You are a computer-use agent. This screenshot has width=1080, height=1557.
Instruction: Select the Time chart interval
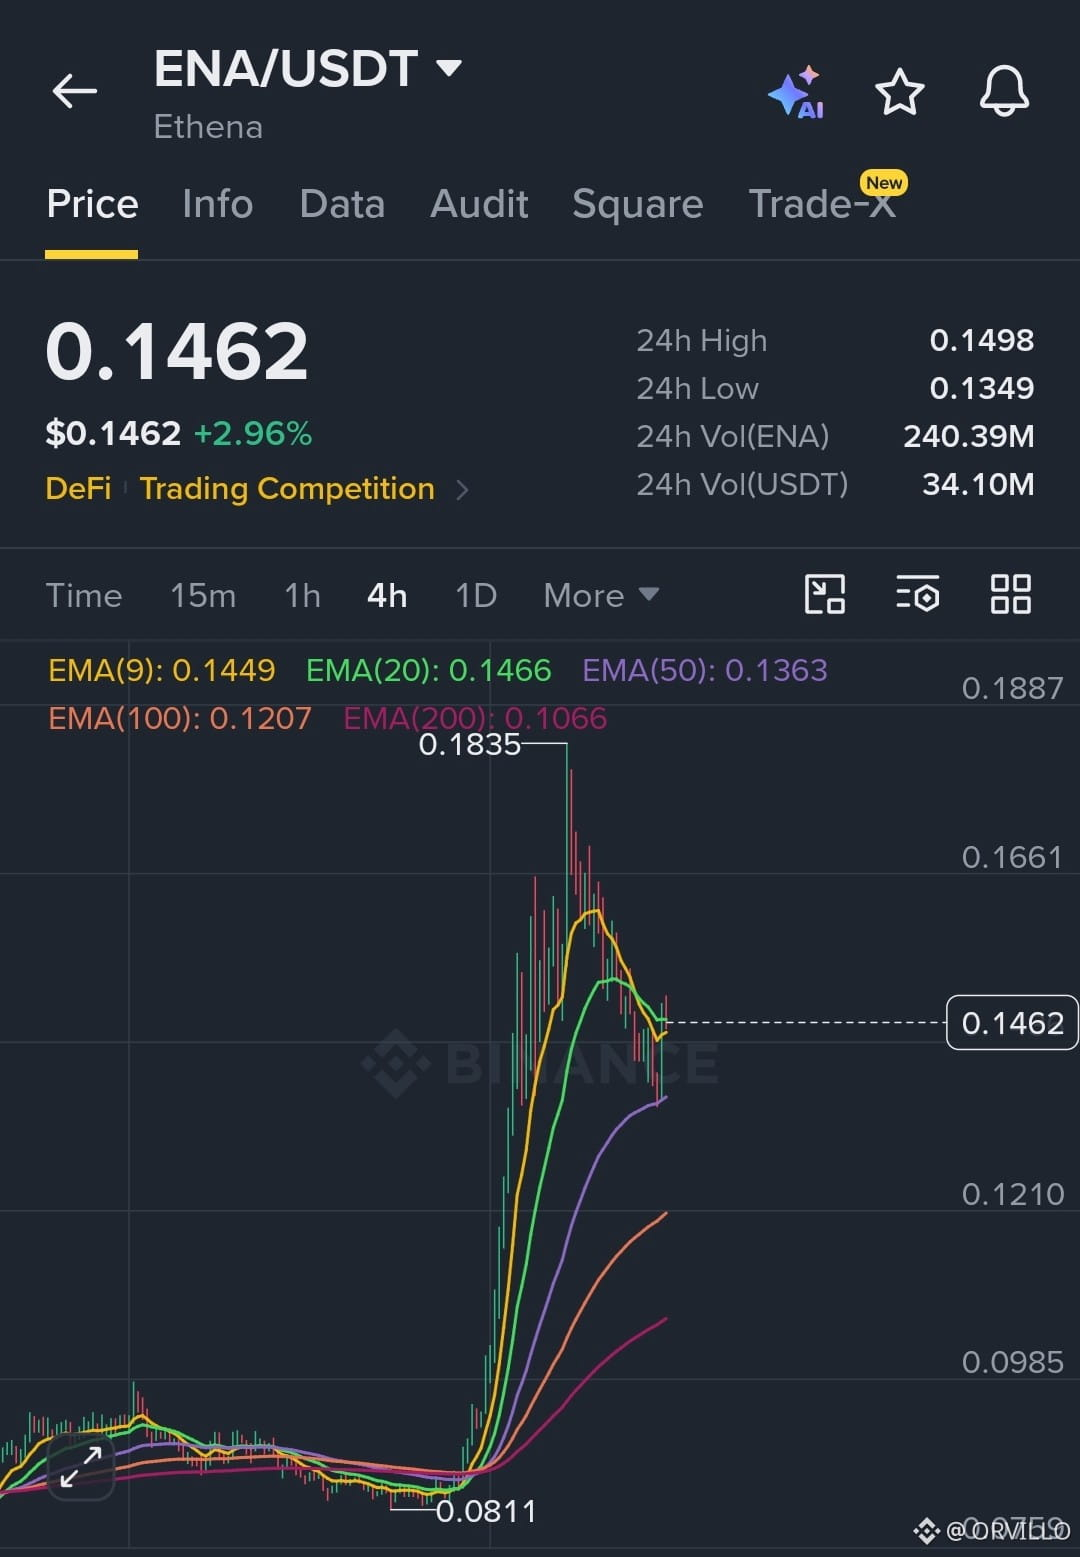point(84,596)
